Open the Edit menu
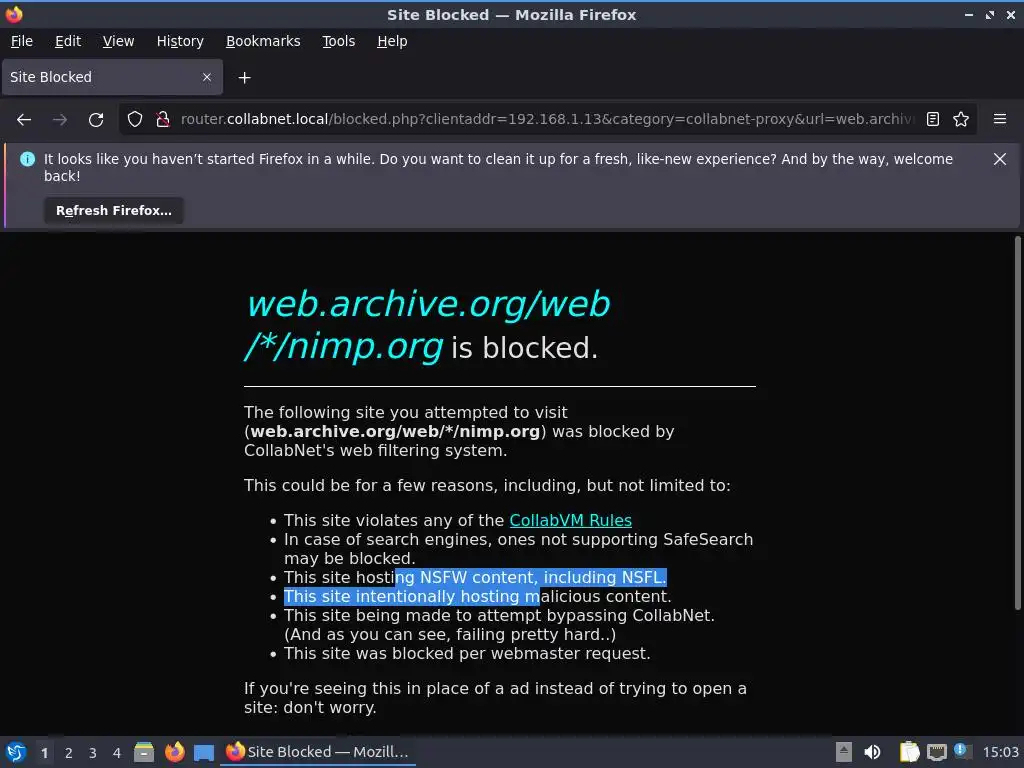Viewport: 1024px width, 768px height. tap(68, 41)
